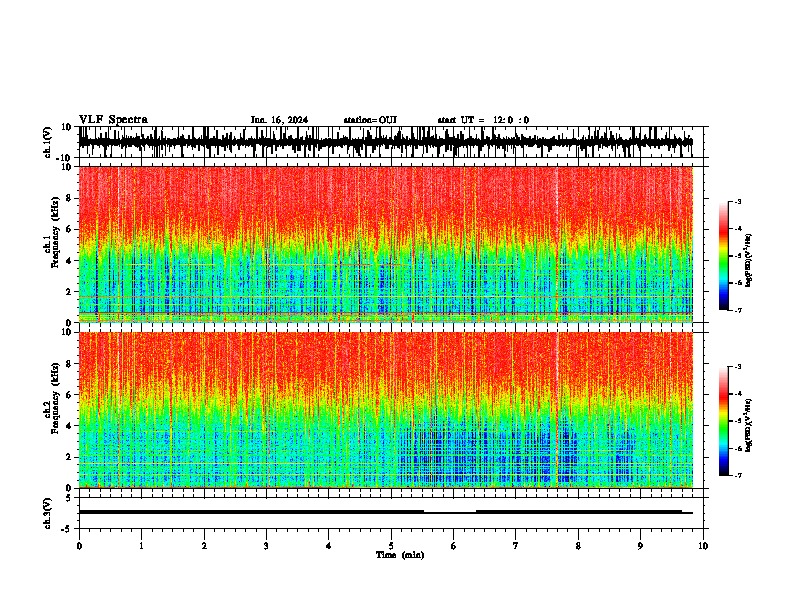Image resolution: width=792 pixels, height=612 pixels.
Task: Click the "station=OUJ" header label
Action: (x=370, y=120)
